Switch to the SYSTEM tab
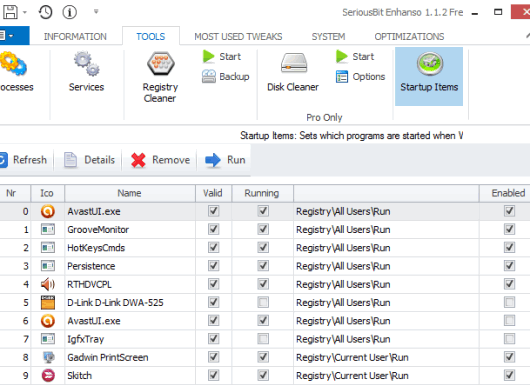Screen dimensions: 530x386 click(328, 37)
